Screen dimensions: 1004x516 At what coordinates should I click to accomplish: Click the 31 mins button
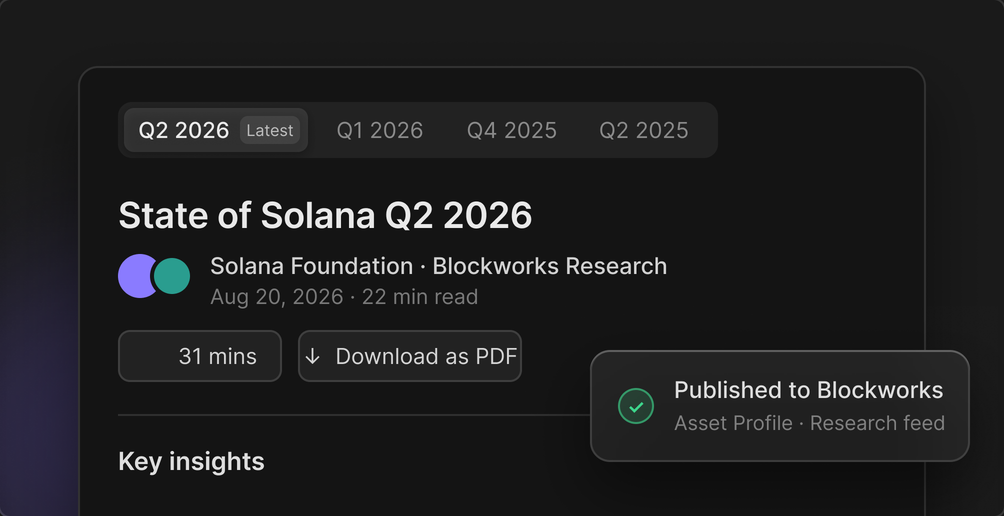200,356
